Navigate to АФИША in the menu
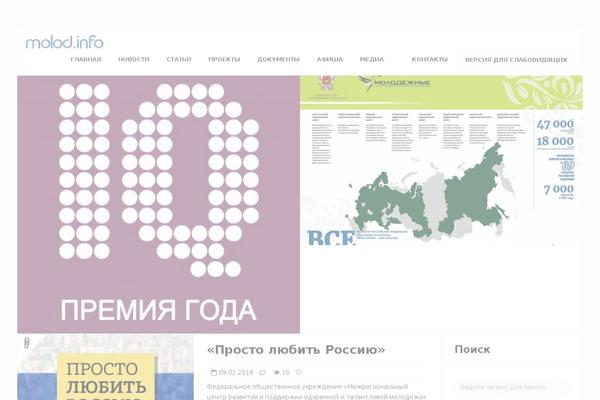Viewport: 600px width, 400px height. pyautogui.click(x=329, y=59)
